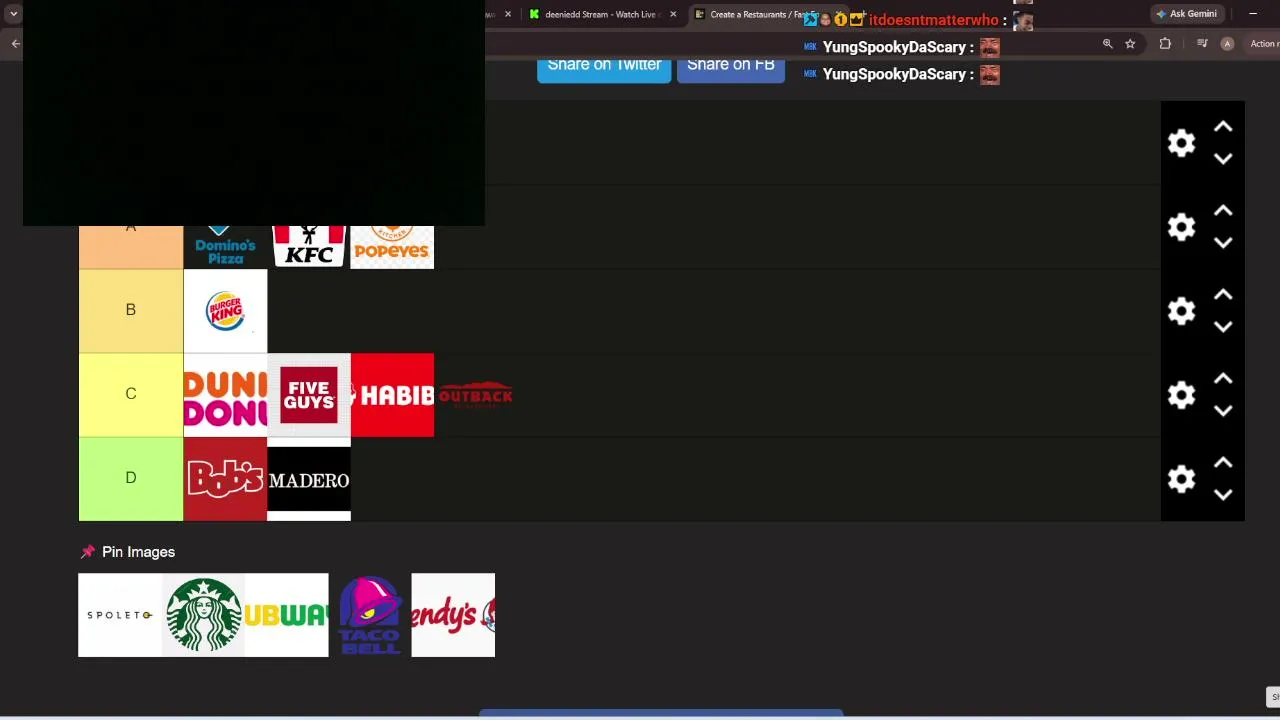1280x720 pixels.
Task: Pick the Subway logo from unranked images
Action: (287, 615)
